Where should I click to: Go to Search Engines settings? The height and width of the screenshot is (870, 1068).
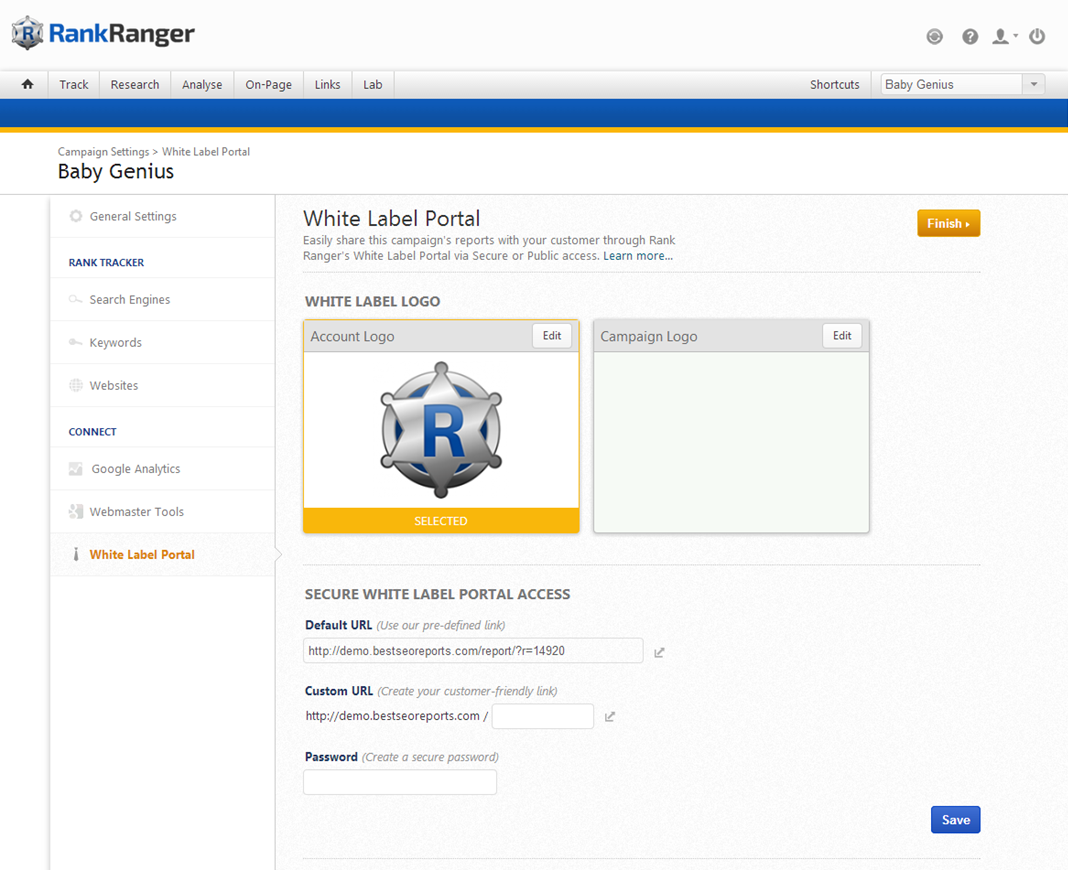click(x=163, y=299)
